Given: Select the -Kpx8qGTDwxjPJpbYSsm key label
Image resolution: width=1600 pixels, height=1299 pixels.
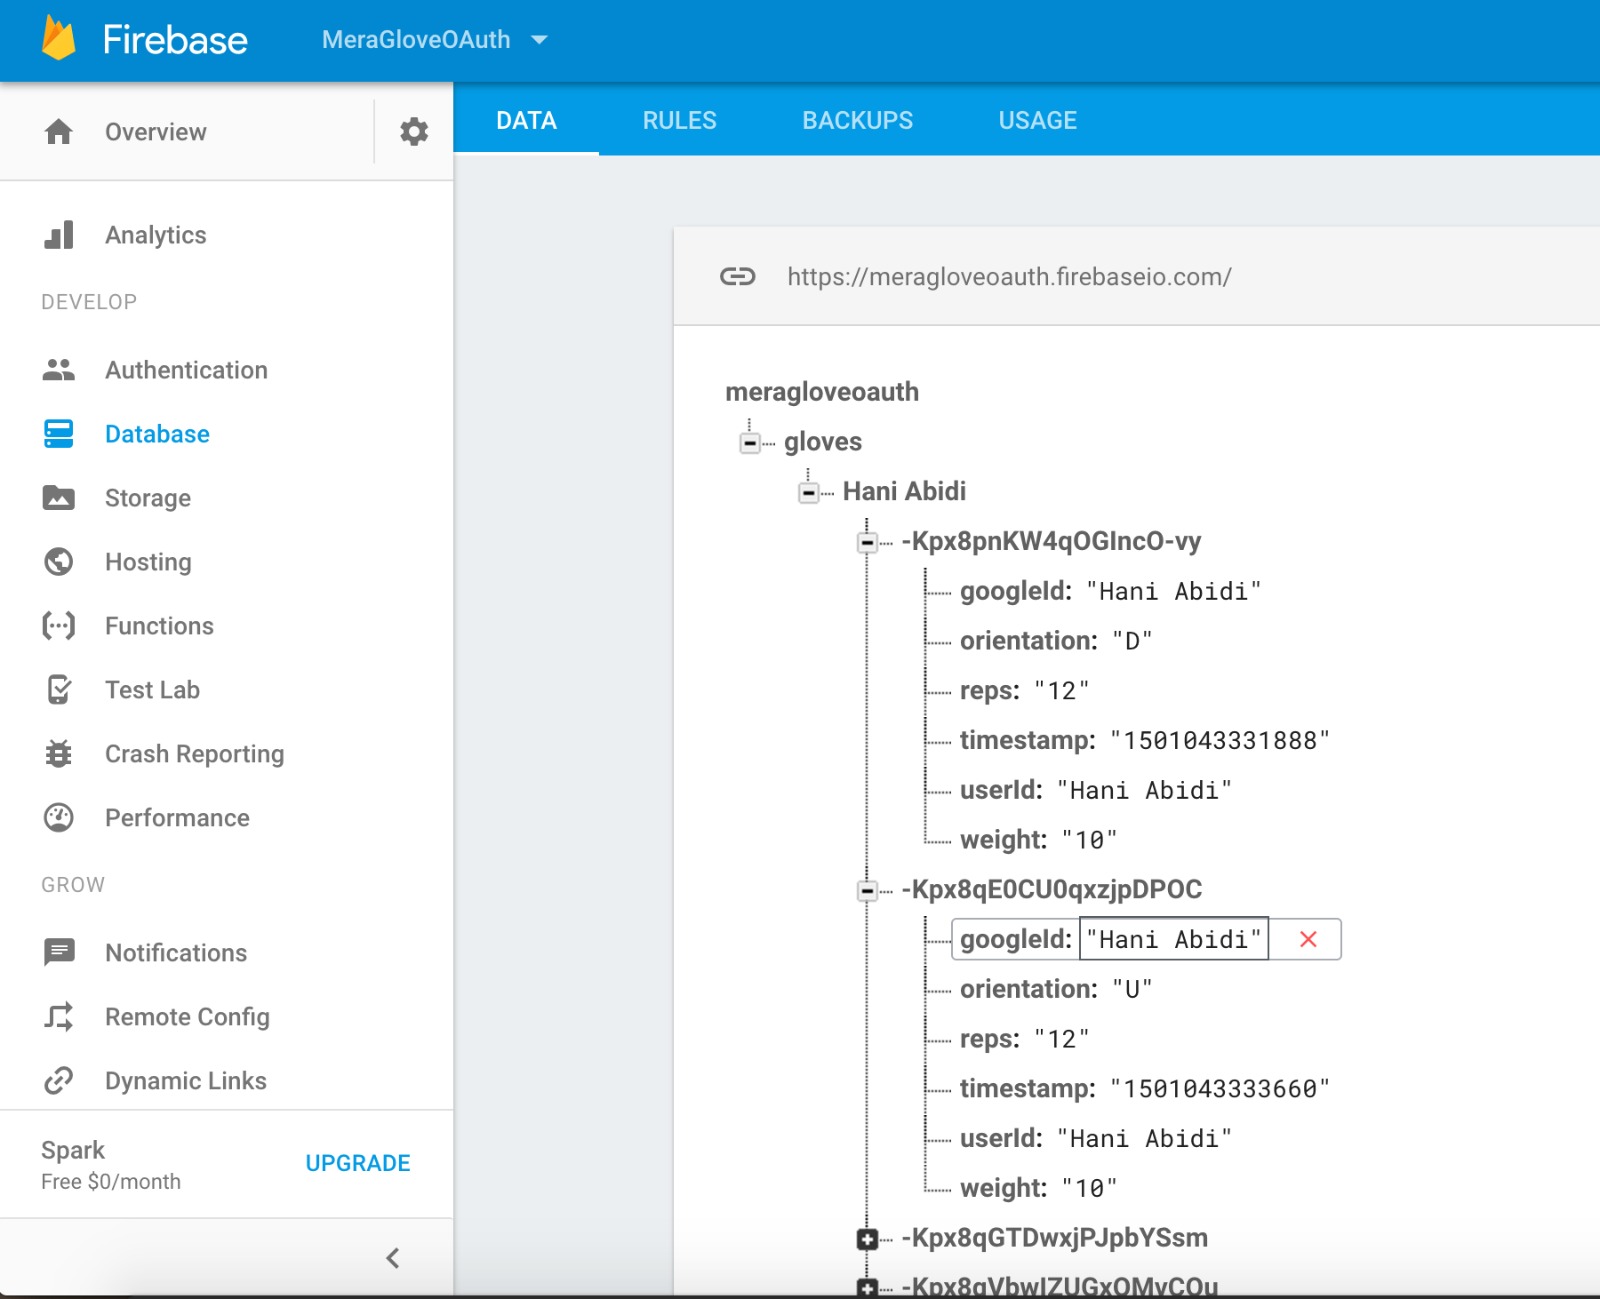Looking at the screenshot, I should [1054, 1238].
